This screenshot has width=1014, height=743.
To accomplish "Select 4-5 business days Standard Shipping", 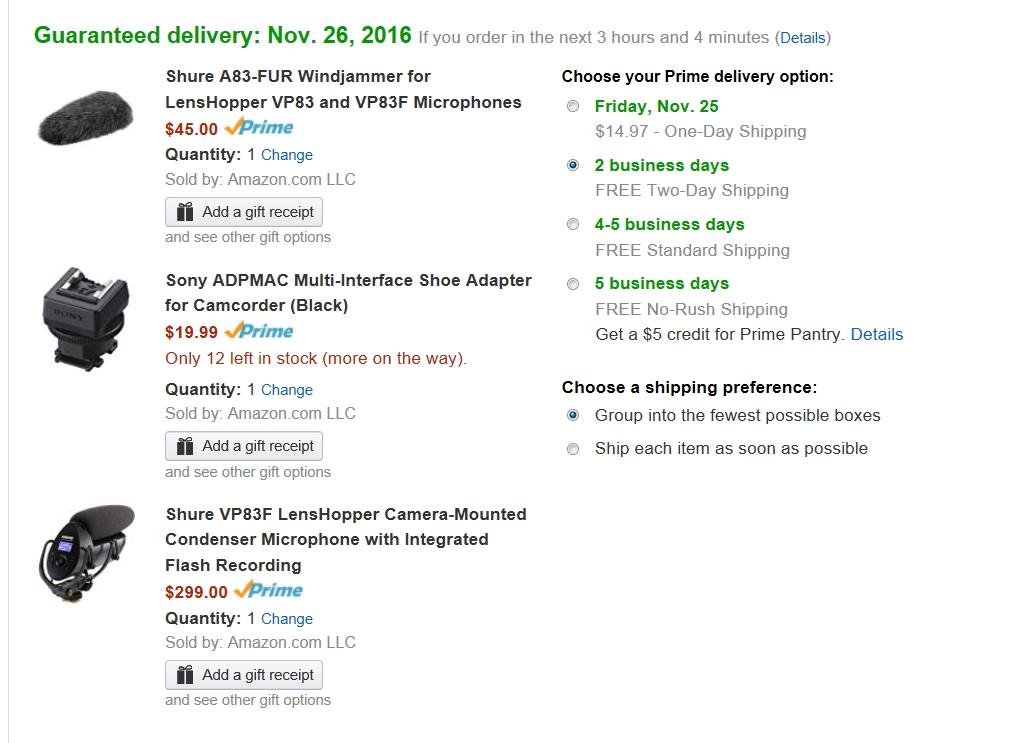I will 573,224.
